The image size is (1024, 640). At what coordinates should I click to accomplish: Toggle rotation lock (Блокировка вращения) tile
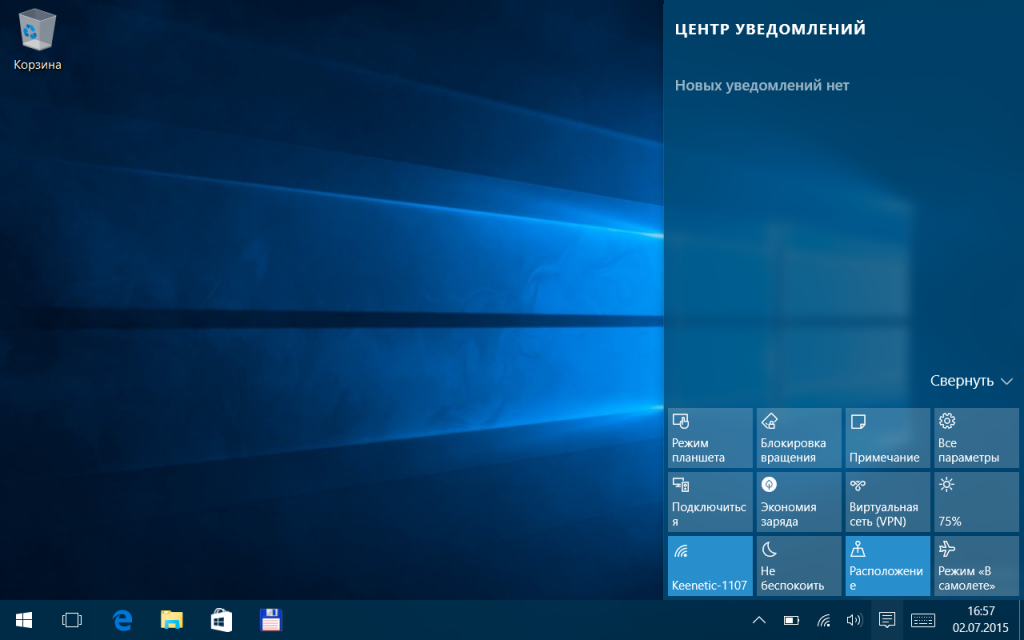click(799, 438)
